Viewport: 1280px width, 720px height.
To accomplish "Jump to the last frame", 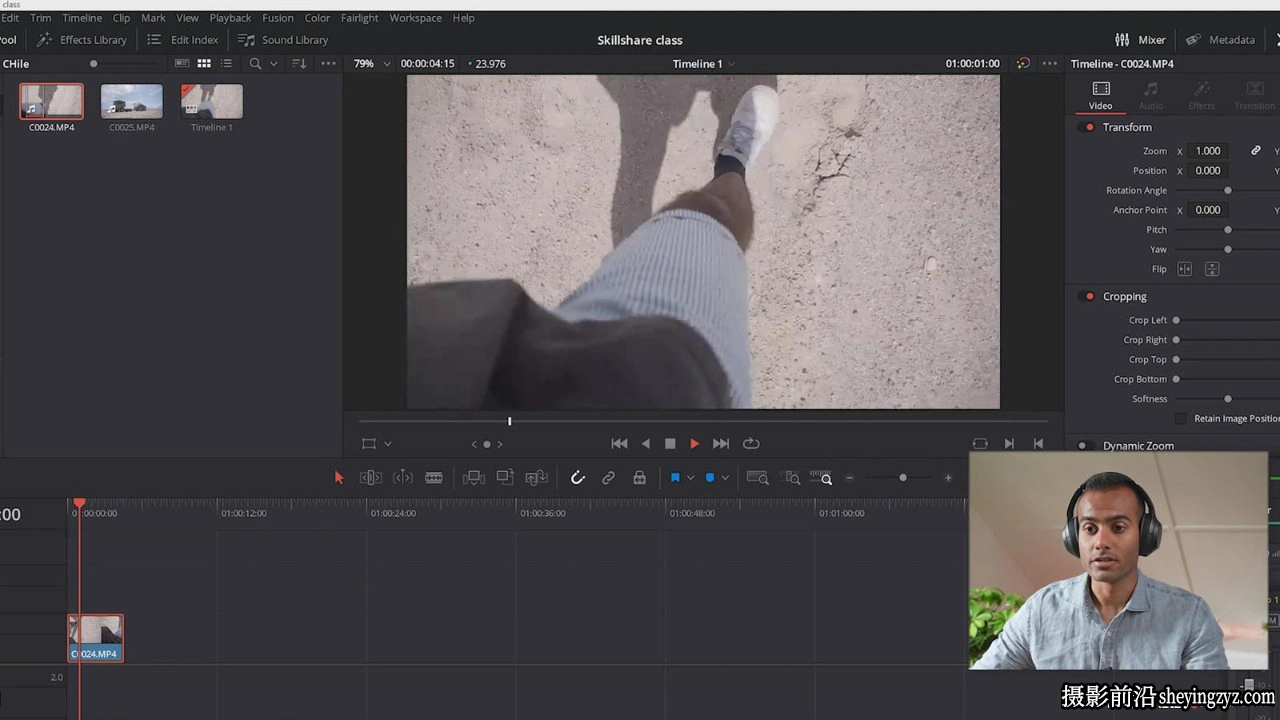I will pos(721,443).
